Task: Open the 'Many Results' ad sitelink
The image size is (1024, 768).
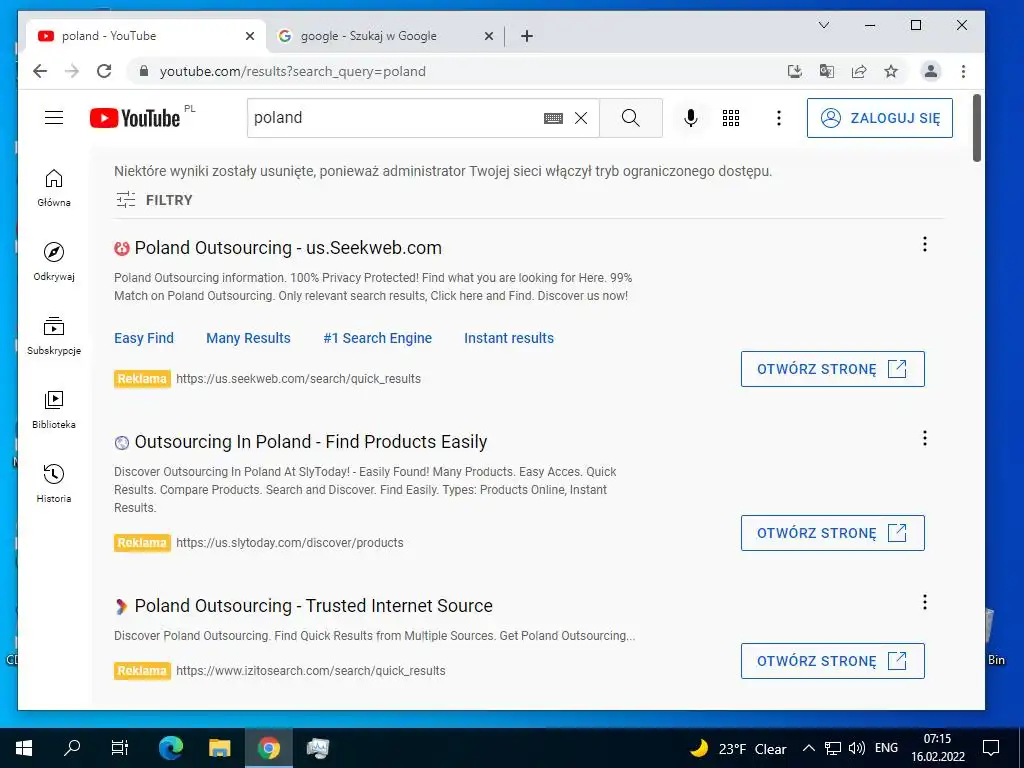Action: [x=248, y=338]
